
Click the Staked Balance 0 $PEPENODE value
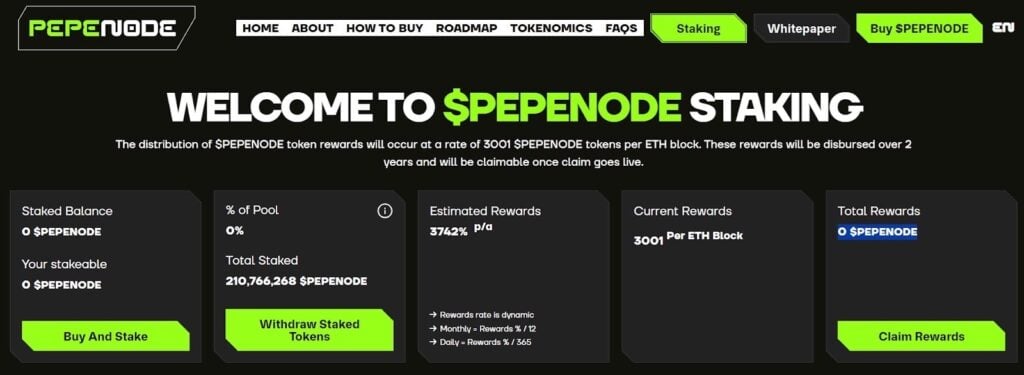tap(61, 232)
